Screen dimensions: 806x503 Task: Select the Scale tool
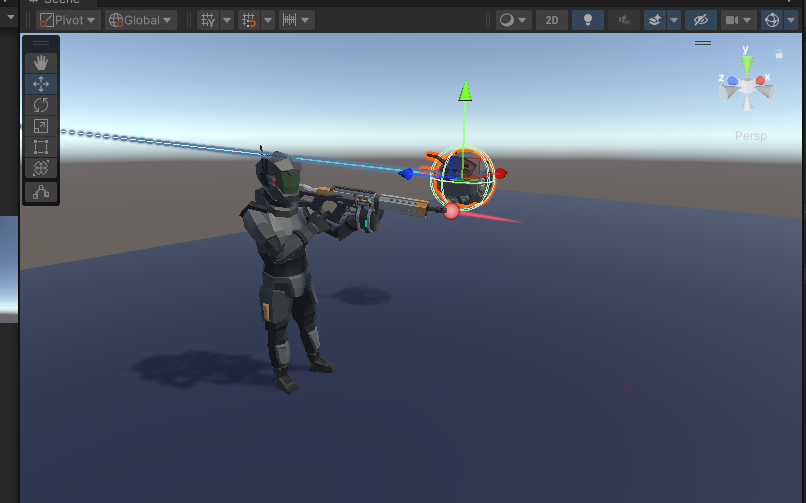pos(41,126)
